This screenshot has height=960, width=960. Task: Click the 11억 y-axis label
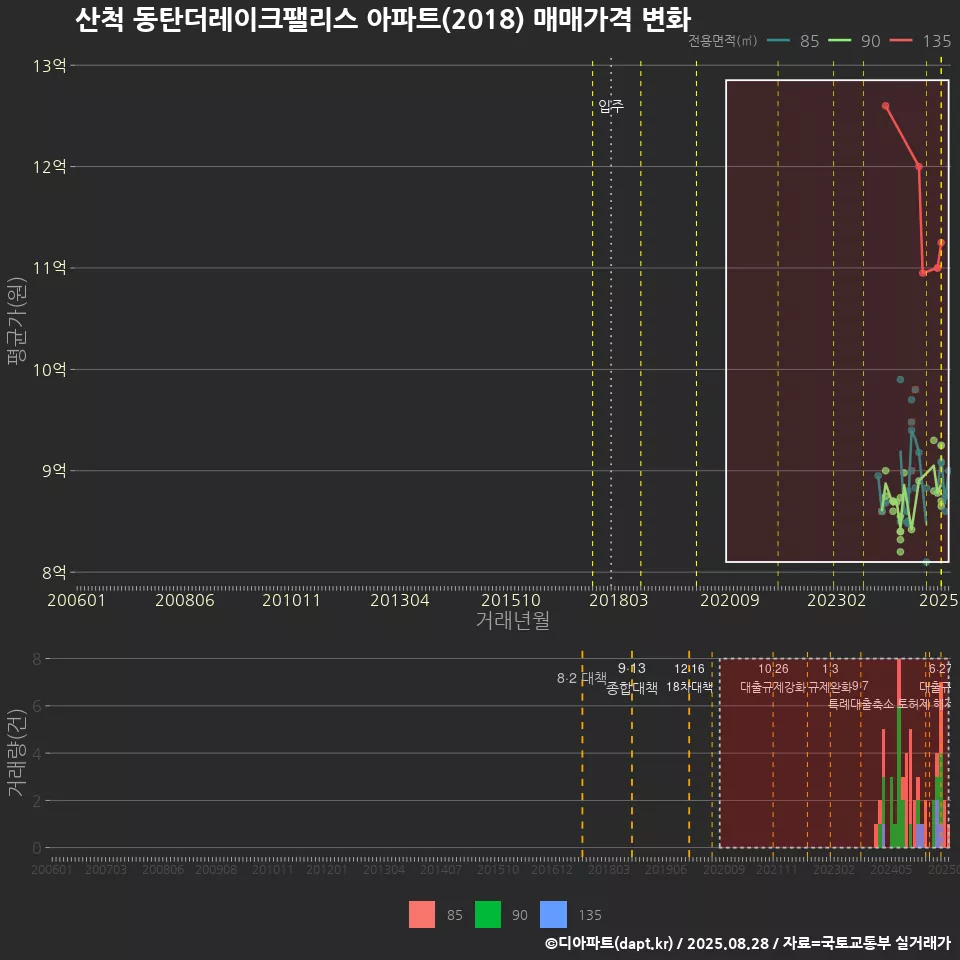[x=50, y=268]
